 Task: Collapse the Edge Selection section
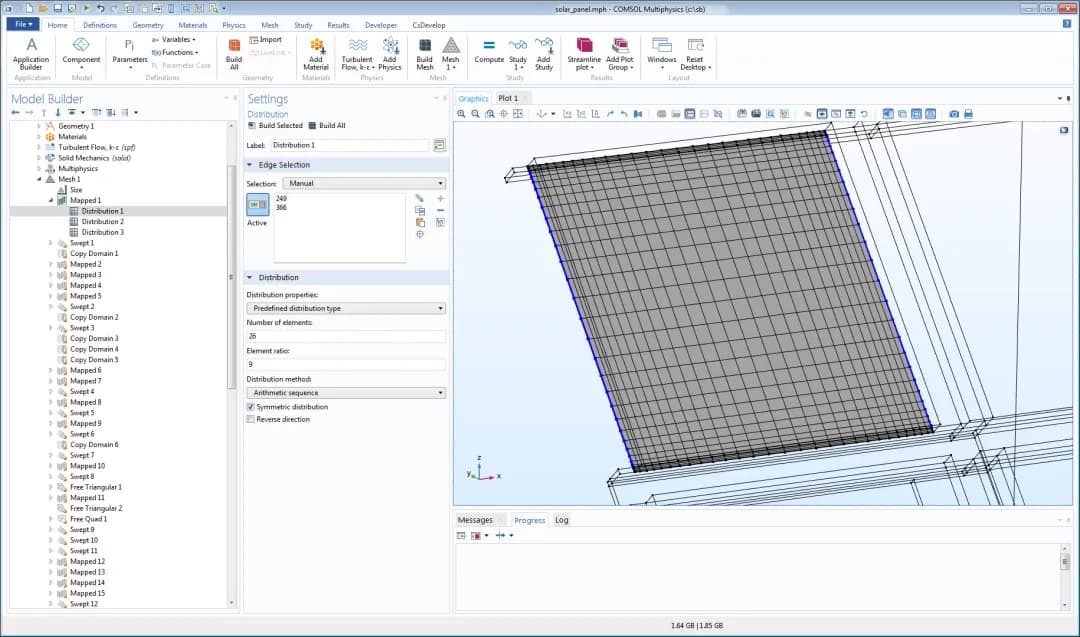[x=250, y=165]
